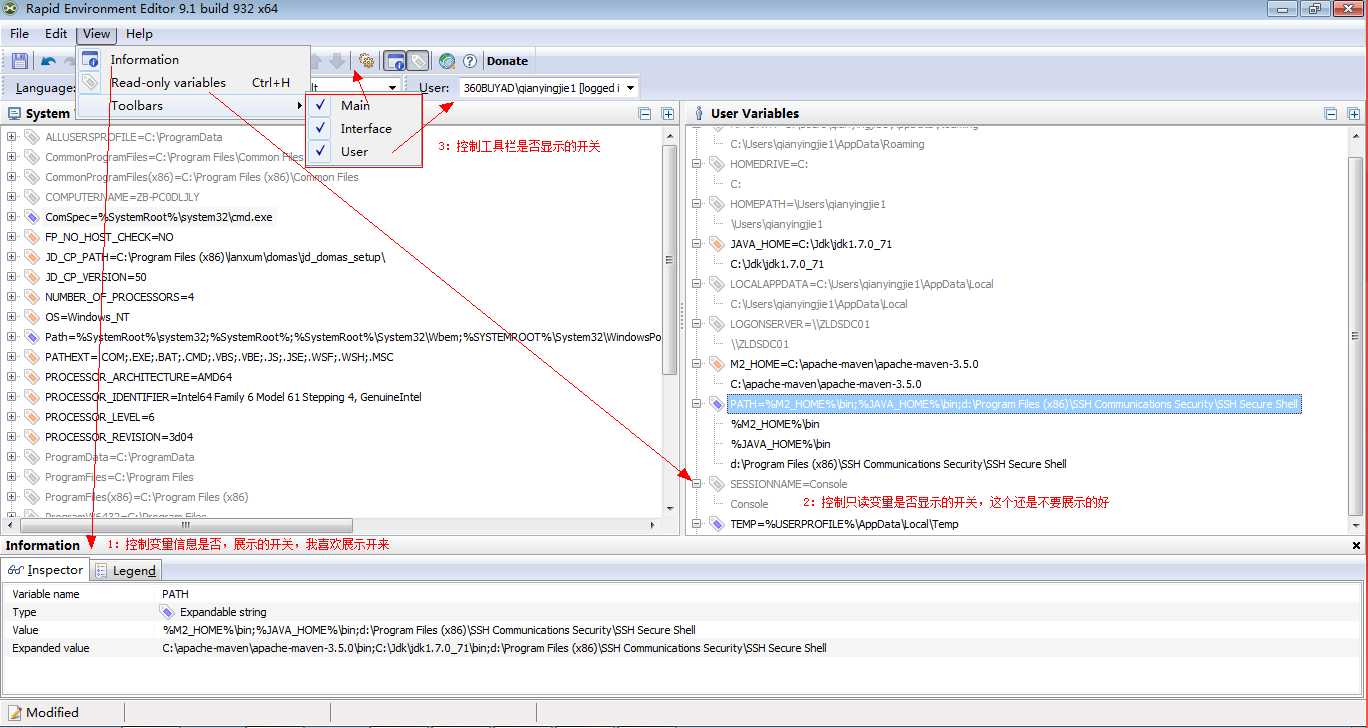Collapse the M2_HOME user variable
The height and width of the screenshot is (728, 1368).
point(697,364)
